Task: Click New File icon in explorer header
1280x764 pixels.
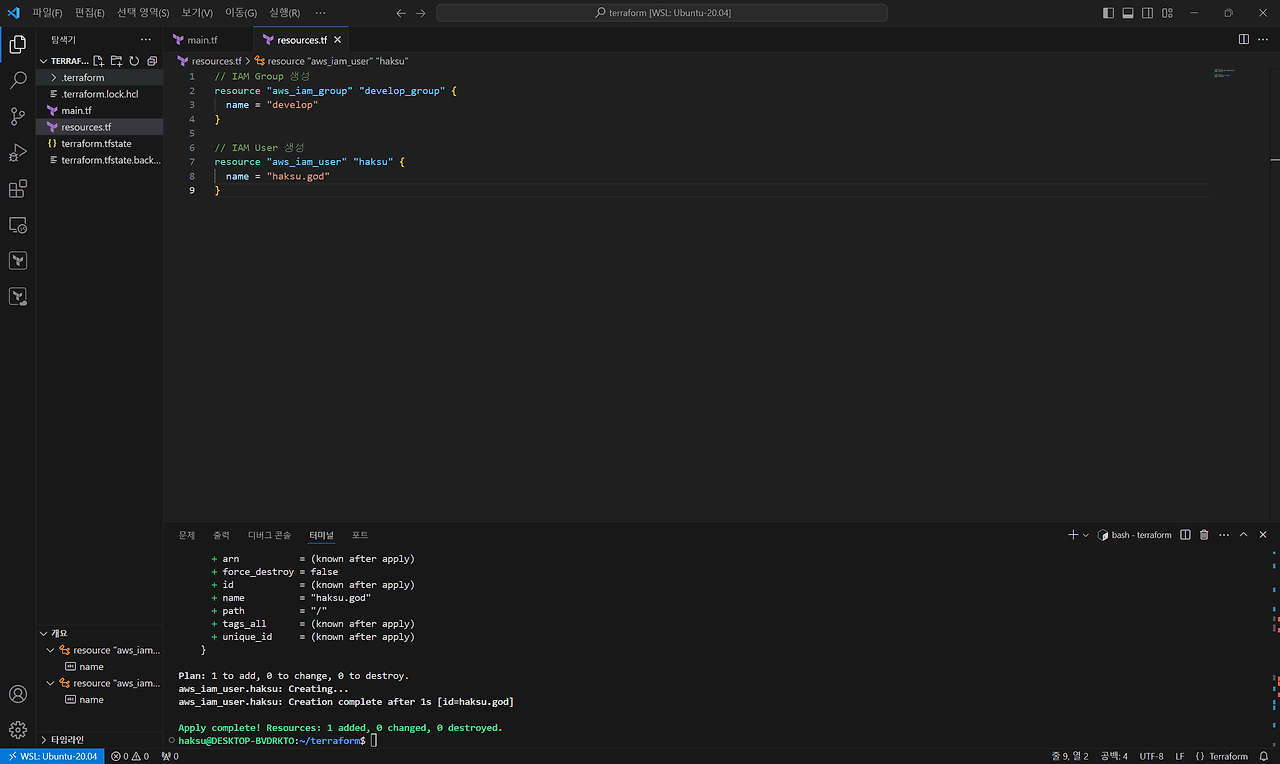Action: click(x=99, y=61)
